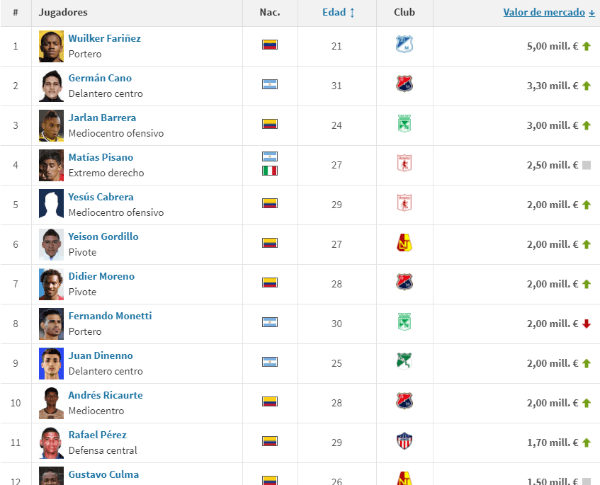600x485 pixels.
Task: Click América de Cali crest for Matías Pisano
Action: [404, 164]
